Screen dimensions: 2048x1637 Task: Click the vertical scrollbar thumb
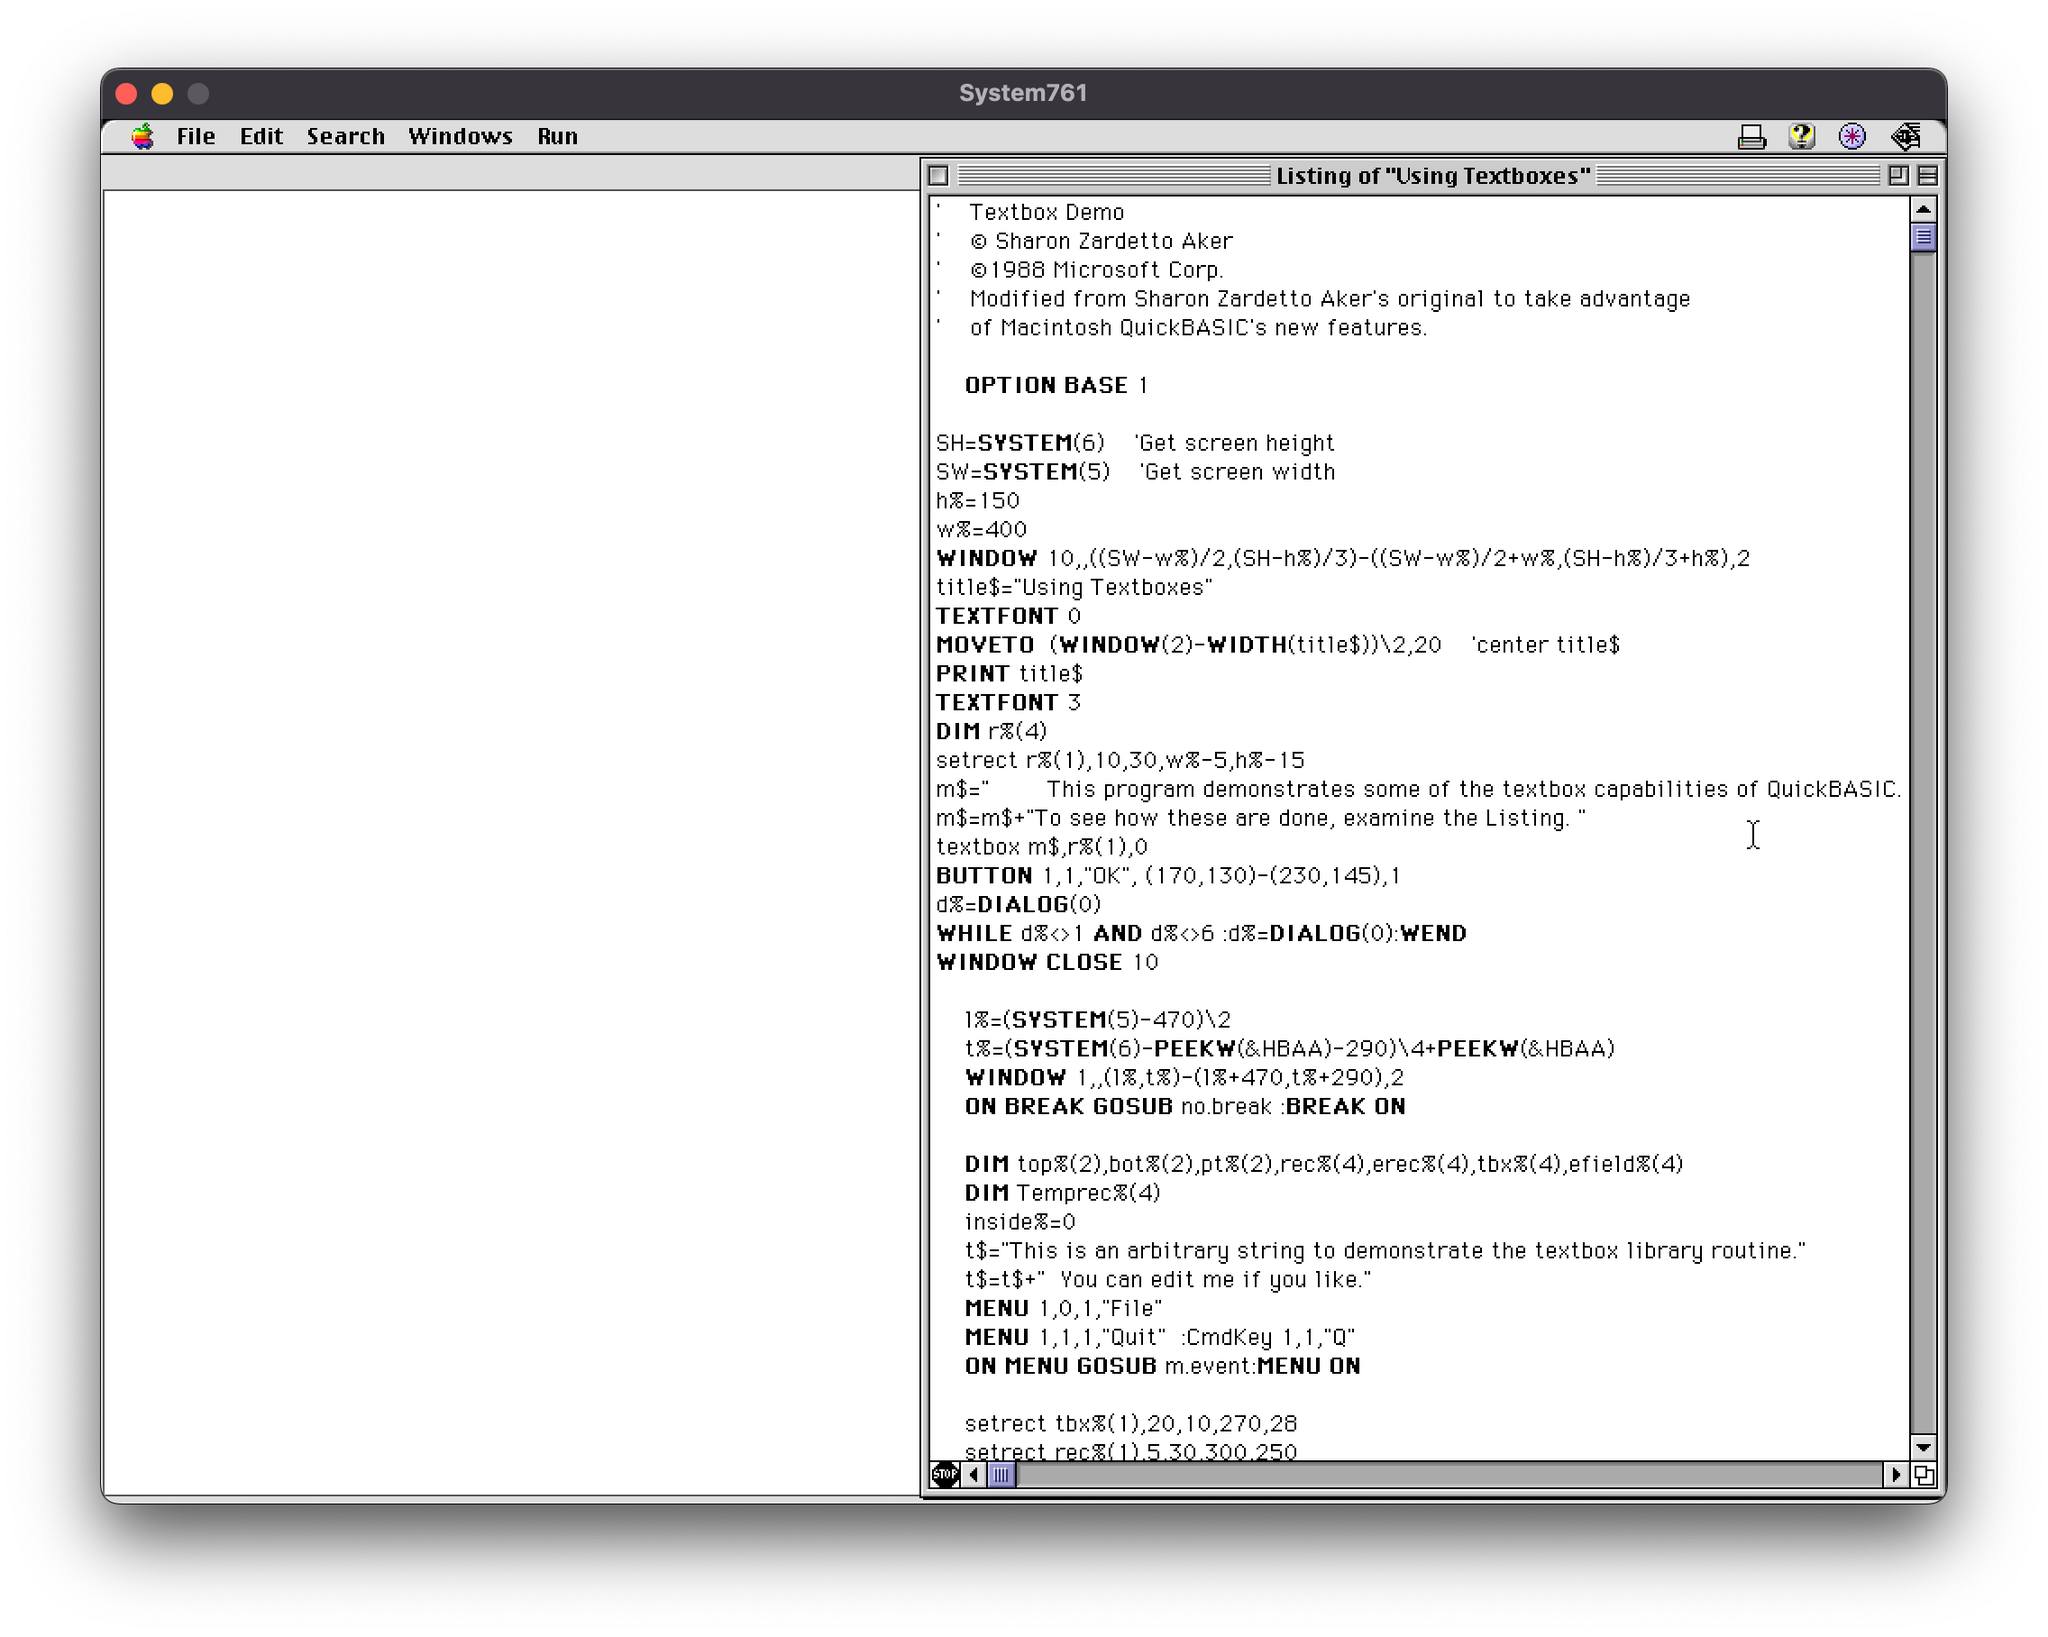coord(1923,238)
